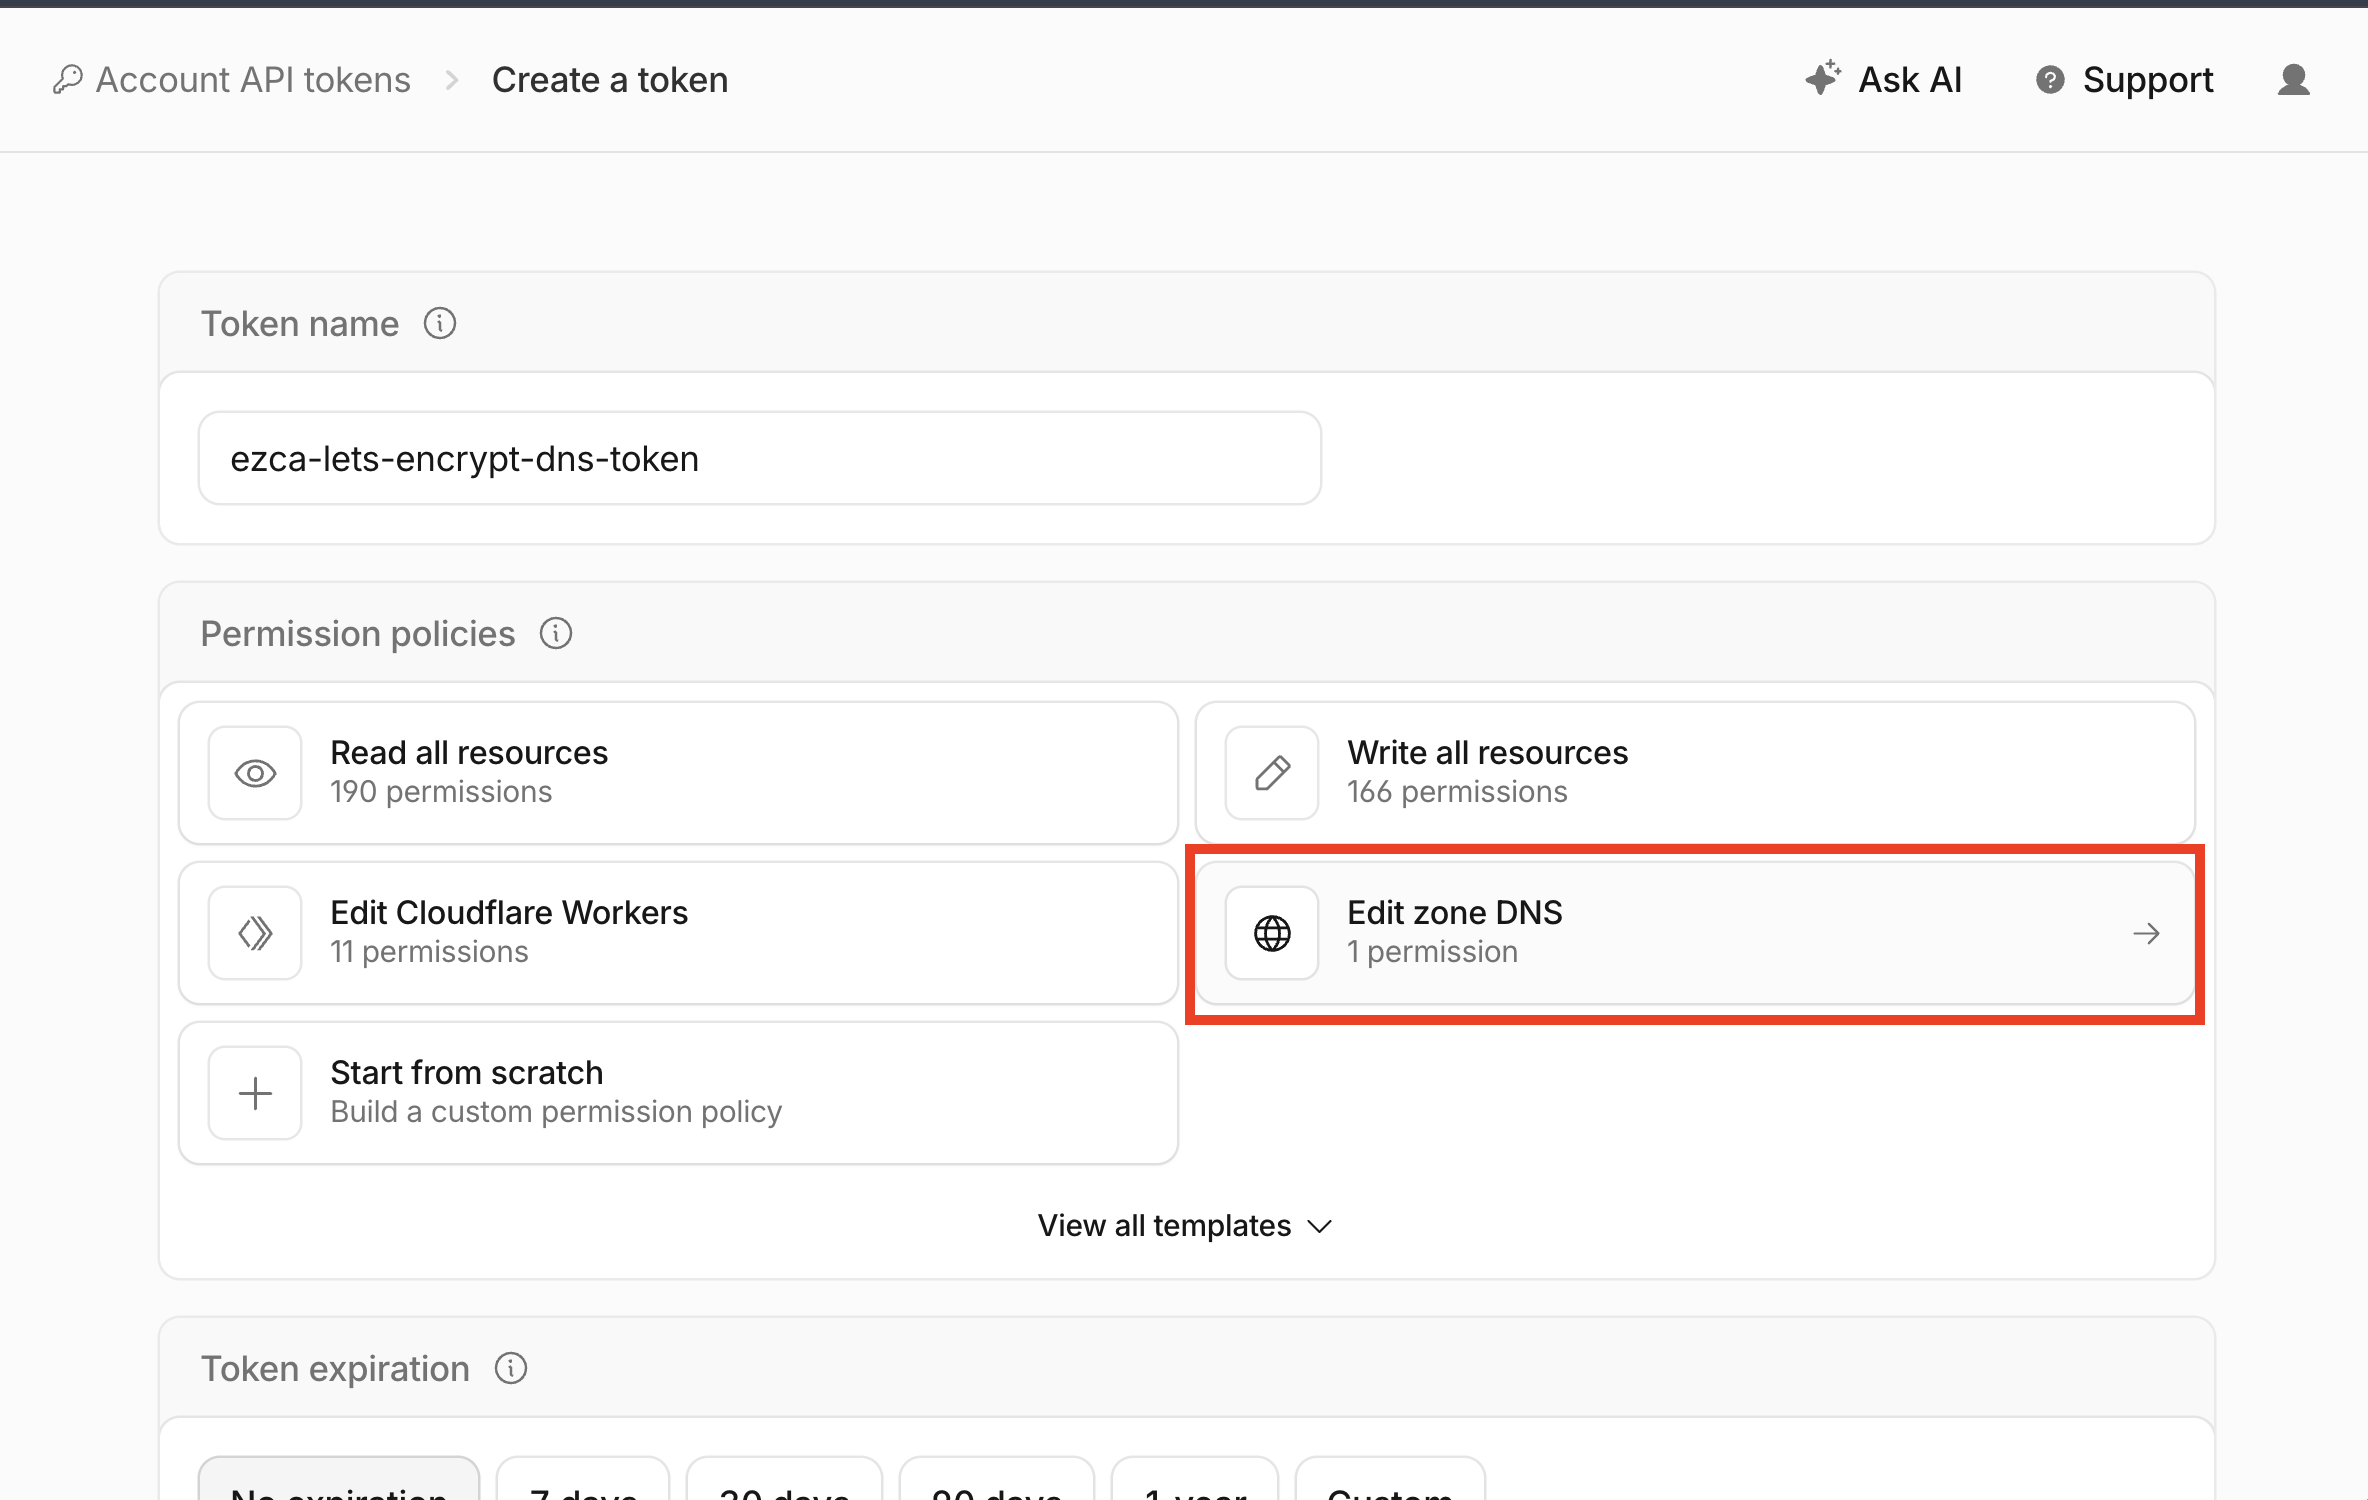Select the Edit Cloudflare Workers template
The image size is (2368, 1500).
[x=678, y=933]
